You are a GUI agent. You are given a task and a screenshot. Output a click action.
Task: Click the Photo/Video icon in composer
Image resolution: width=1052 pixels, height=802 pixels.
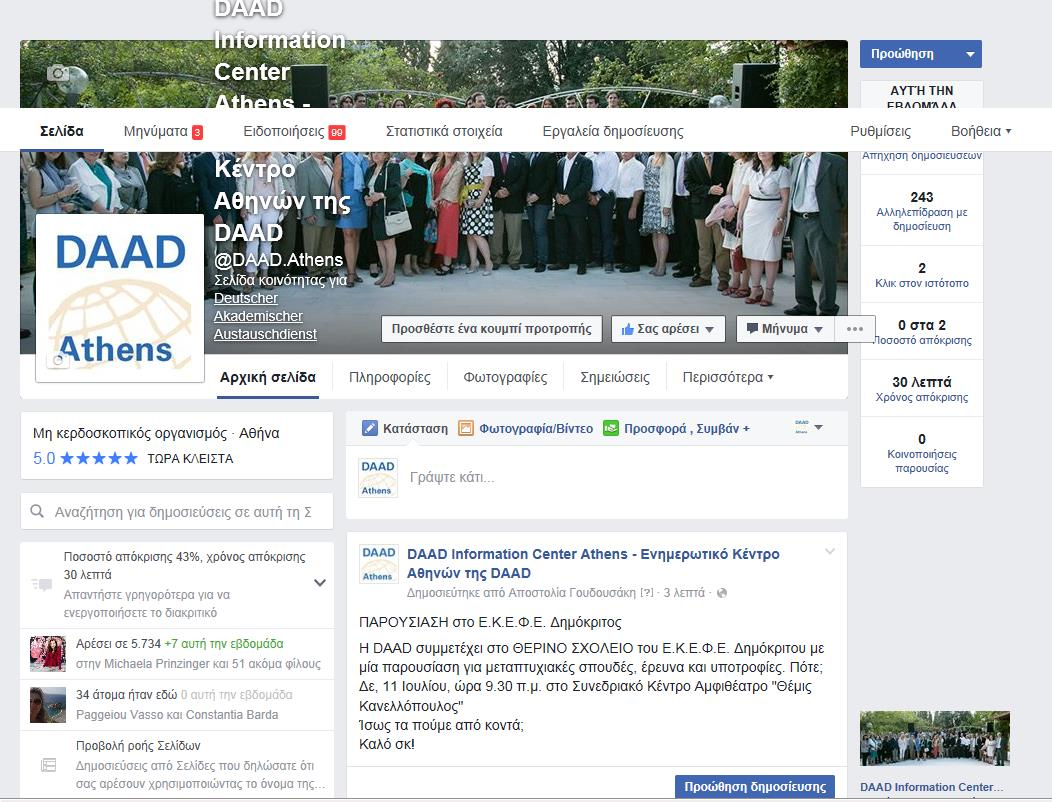tap(466, 428)
